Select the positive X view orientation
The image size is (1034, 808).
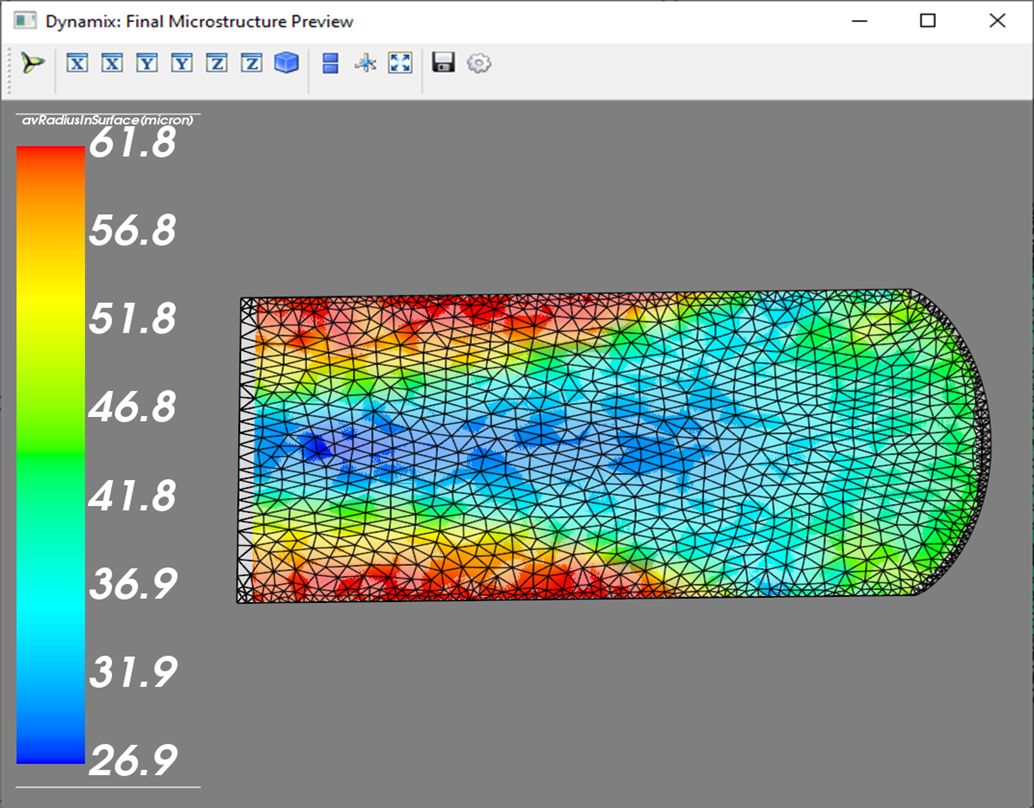pyautogui.click(x=76, y=63)
